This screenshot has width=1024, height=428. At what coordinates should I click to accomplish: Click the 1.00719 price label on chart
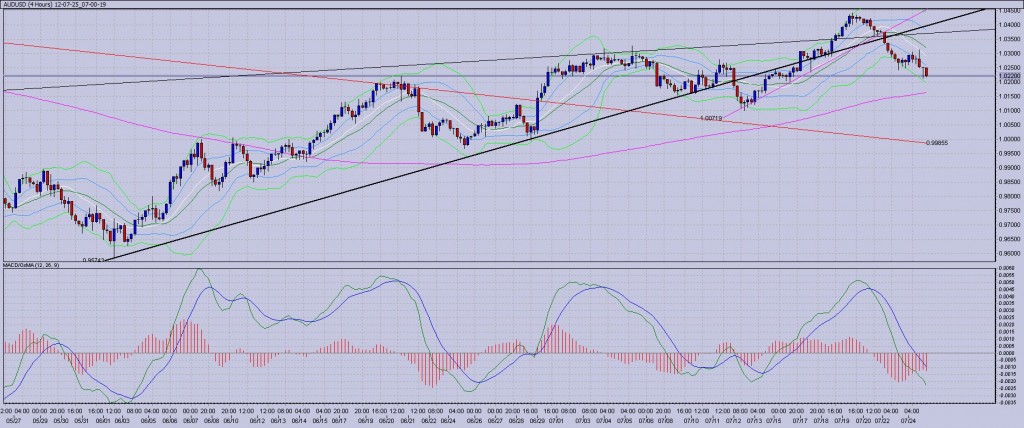coord(710,119)
